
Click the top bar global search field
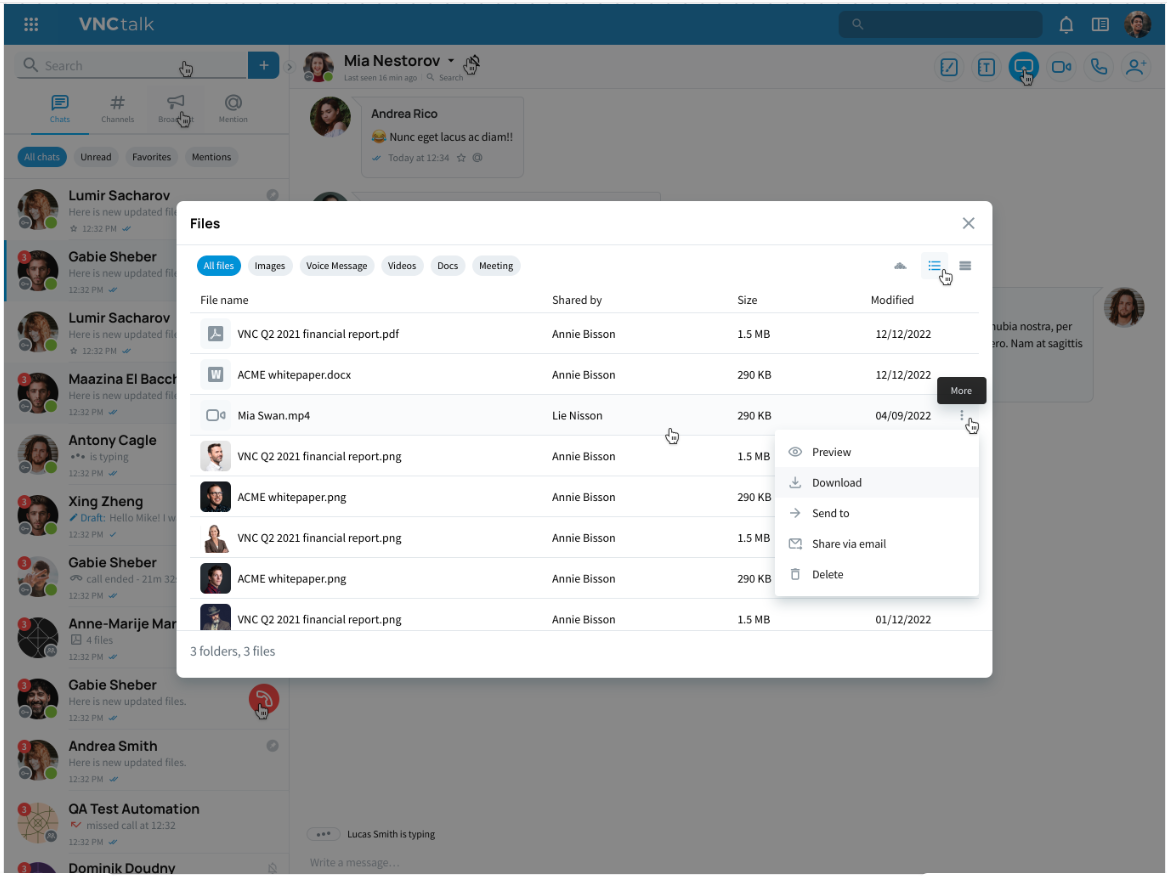click(940, 24)
